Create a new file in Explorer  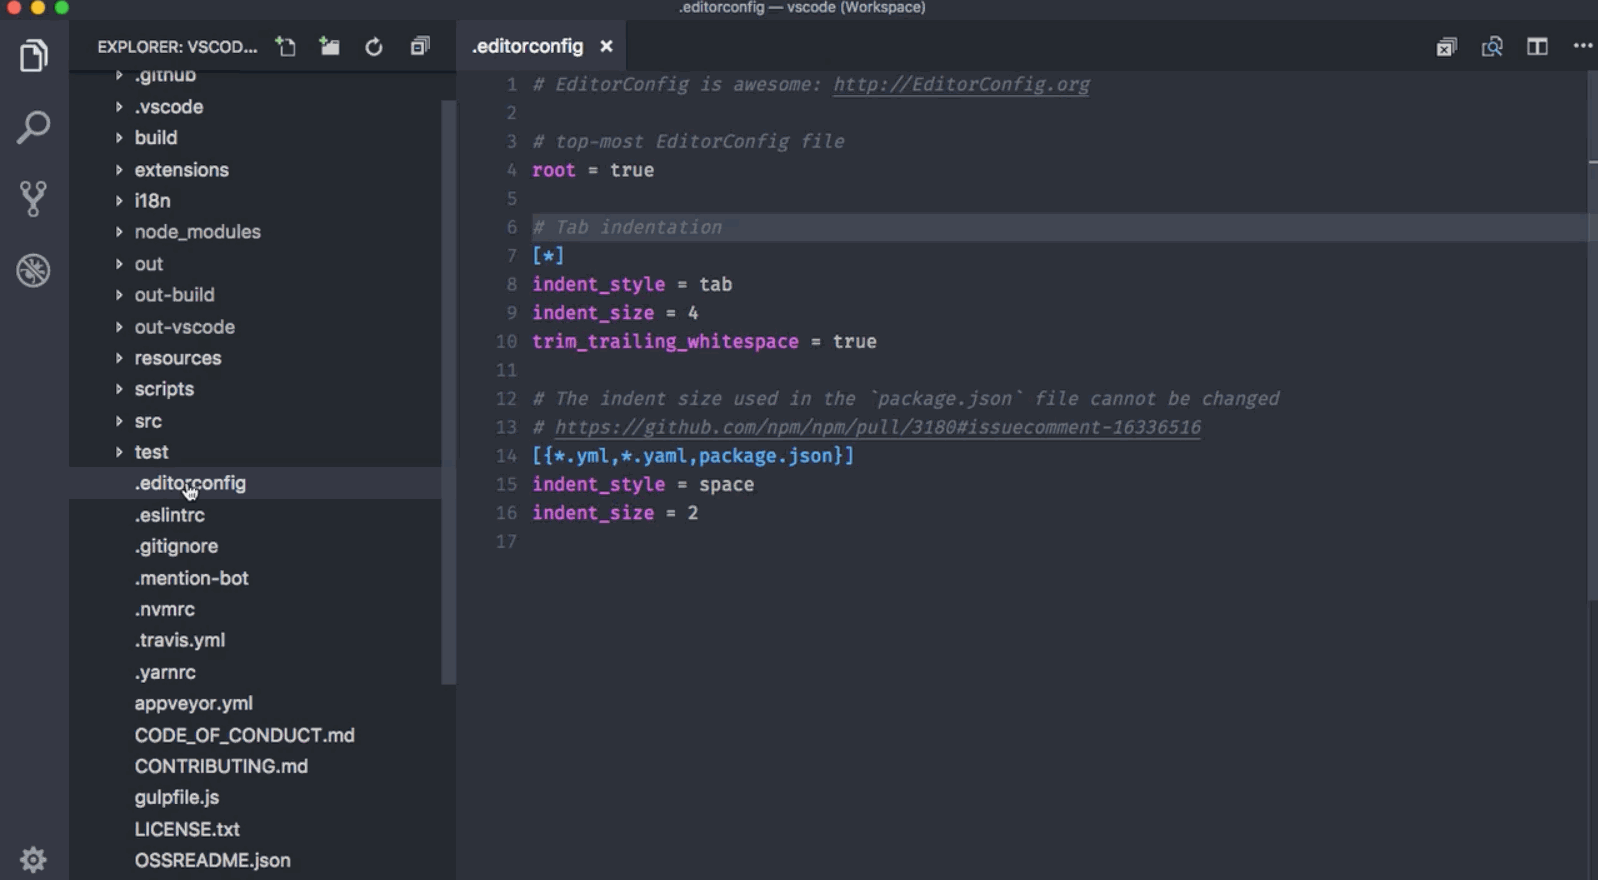pos(286,47)
